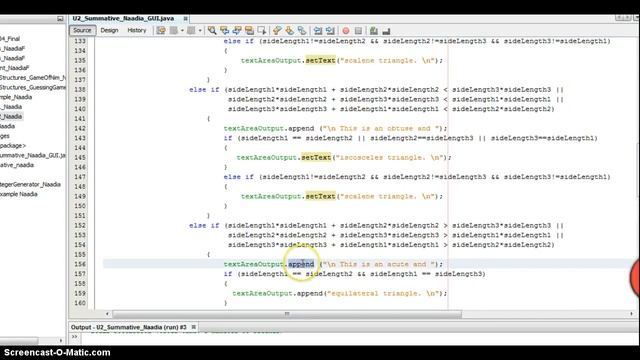Select the mple_Naadia project item
The image size is (640, 360).
pos(16,97)
